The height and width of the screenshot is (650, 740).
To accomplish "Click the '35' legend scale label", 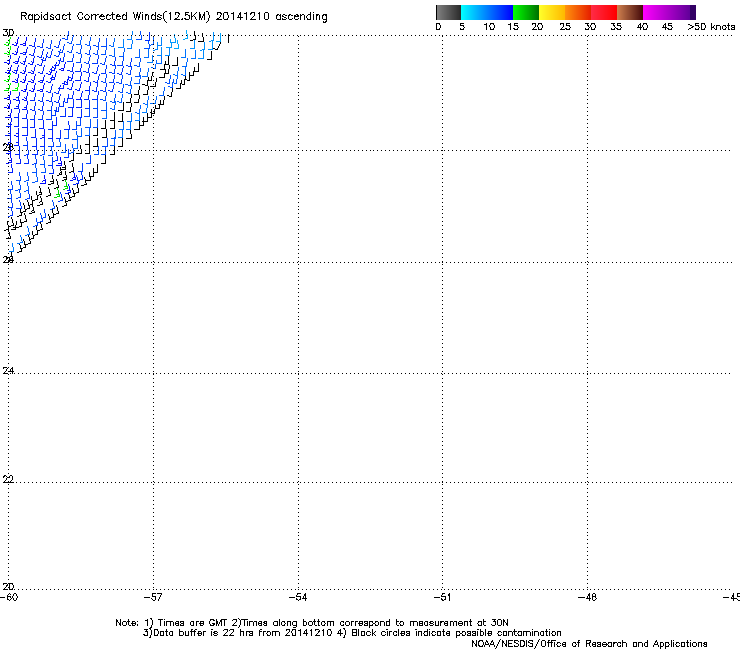I will (616, 27).
